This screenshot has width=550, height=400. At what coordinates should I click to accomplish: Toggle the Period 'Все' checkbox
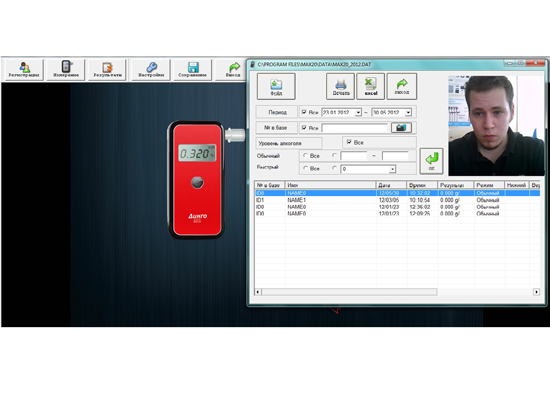304,112
